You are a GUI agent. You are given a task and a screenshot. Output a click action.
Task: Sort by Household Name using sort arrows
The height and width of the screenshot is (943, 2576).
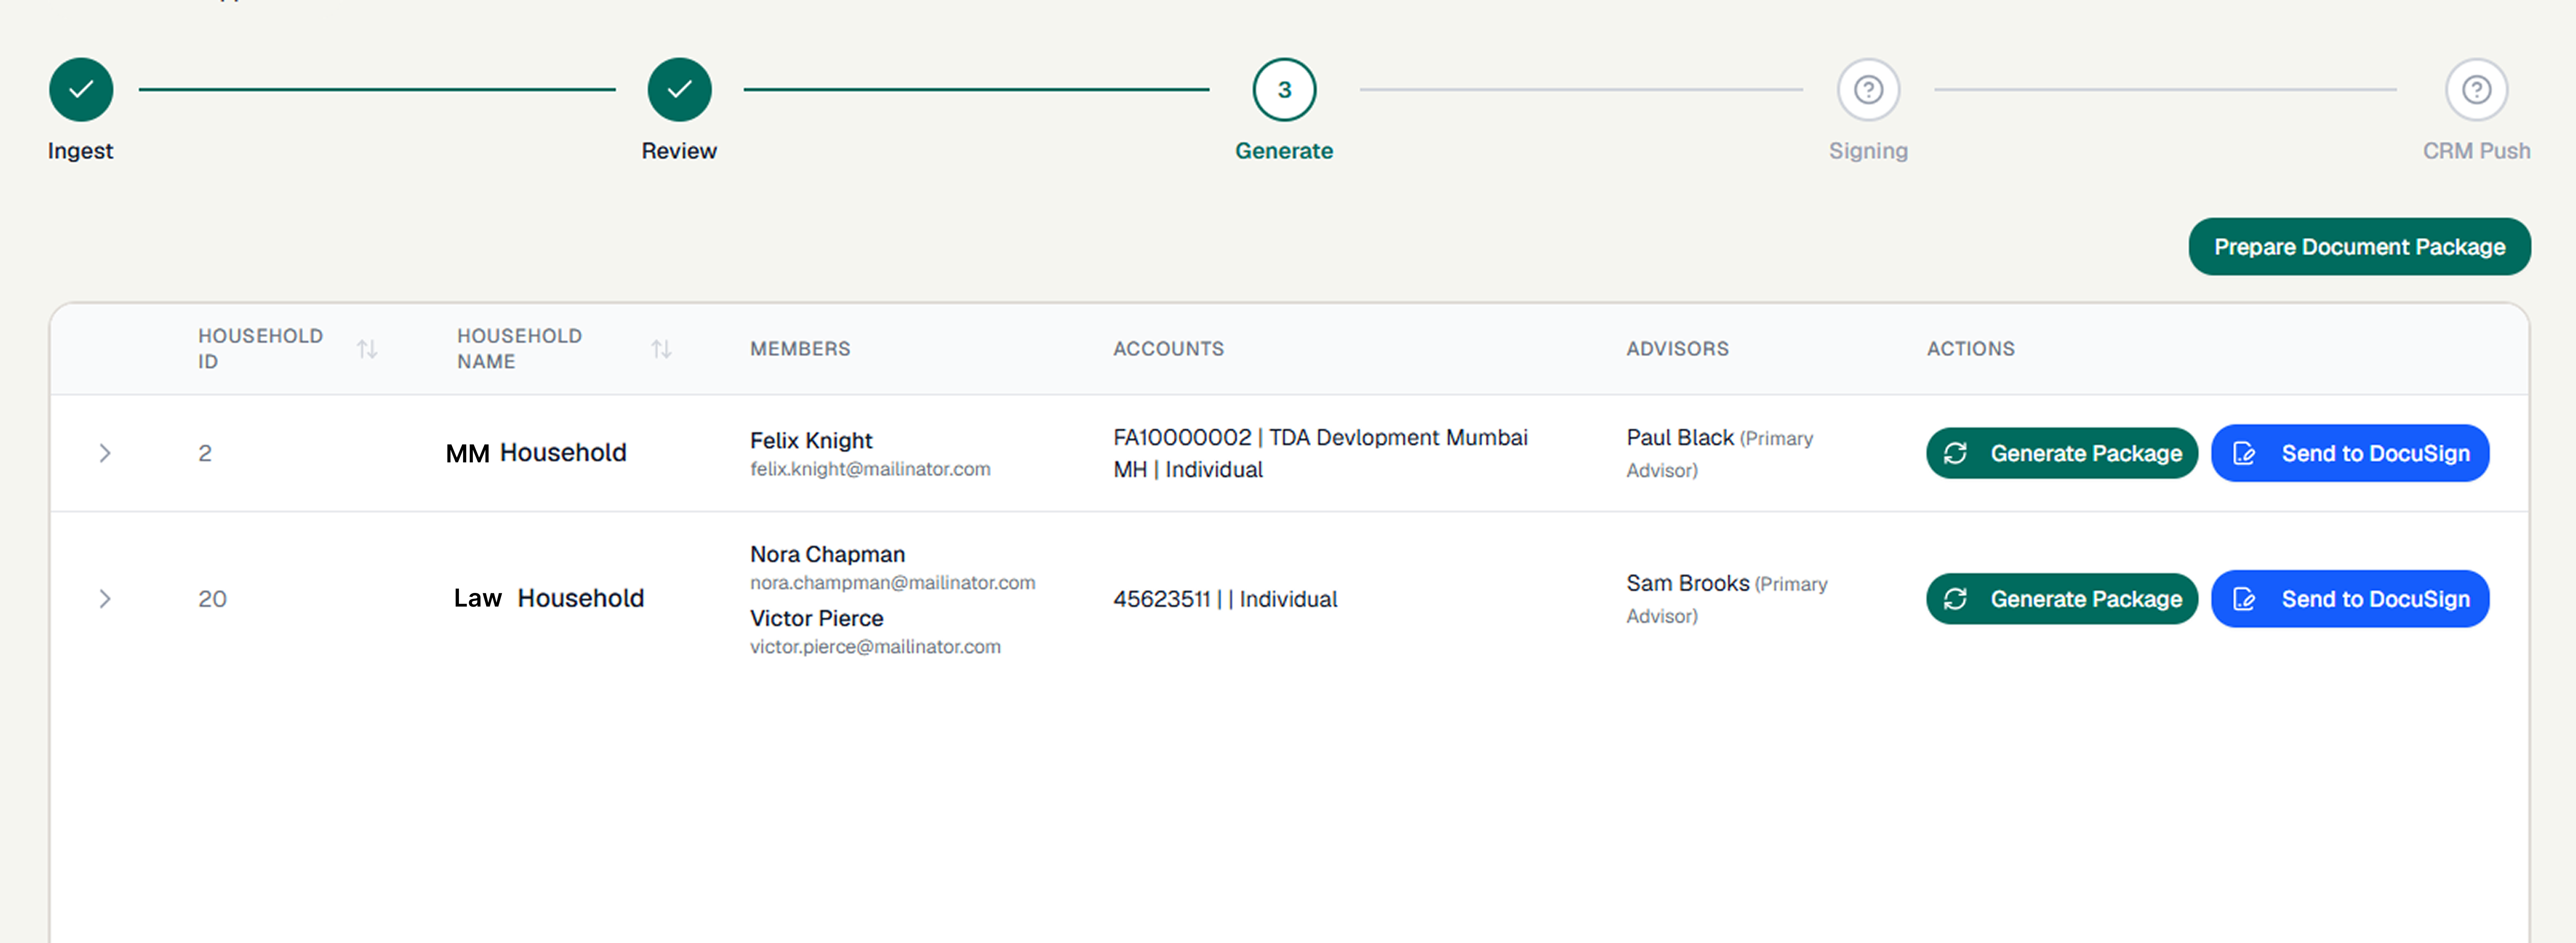[x=661, y=349]
